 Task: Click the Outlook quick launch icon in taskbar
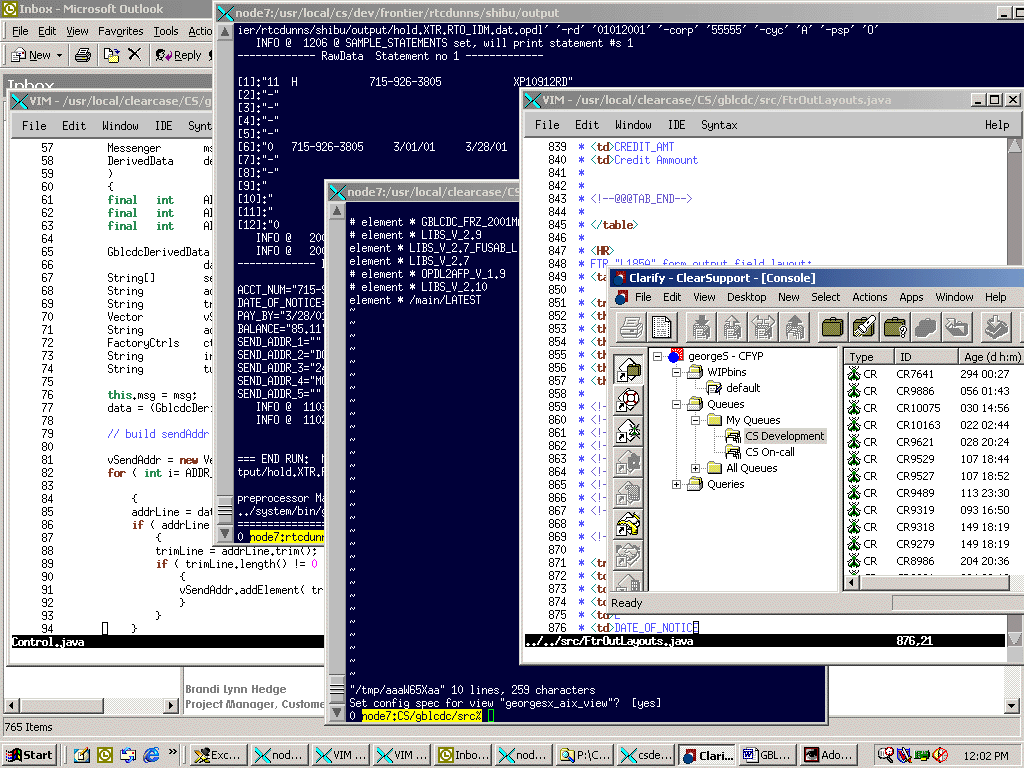pyautogui.click(x=104, y=755)
